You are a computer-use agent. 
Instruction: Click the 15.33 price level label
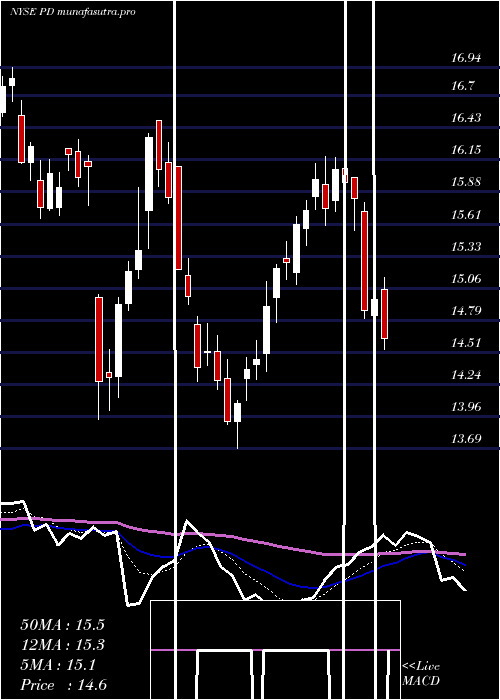[467, 246]
